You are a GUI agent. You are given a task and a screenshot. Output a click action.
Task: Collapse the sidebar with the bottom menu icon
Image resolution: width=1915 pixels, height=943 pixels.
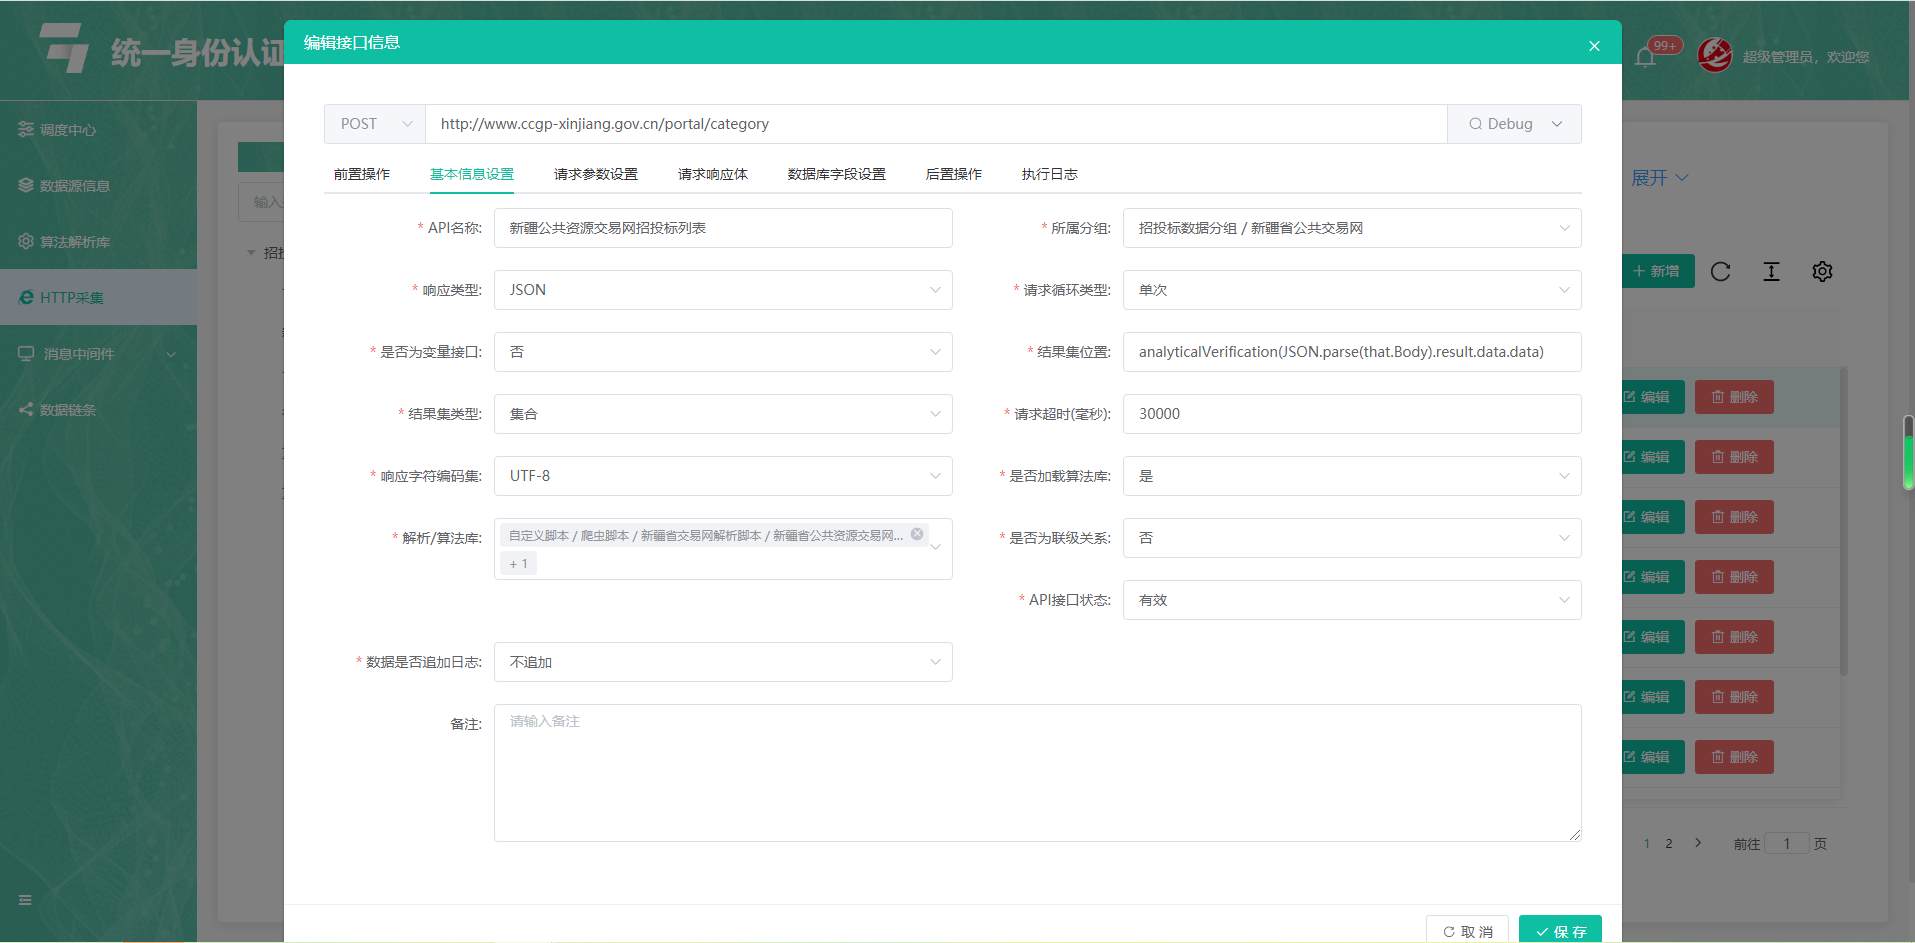(x=25, y=900)
